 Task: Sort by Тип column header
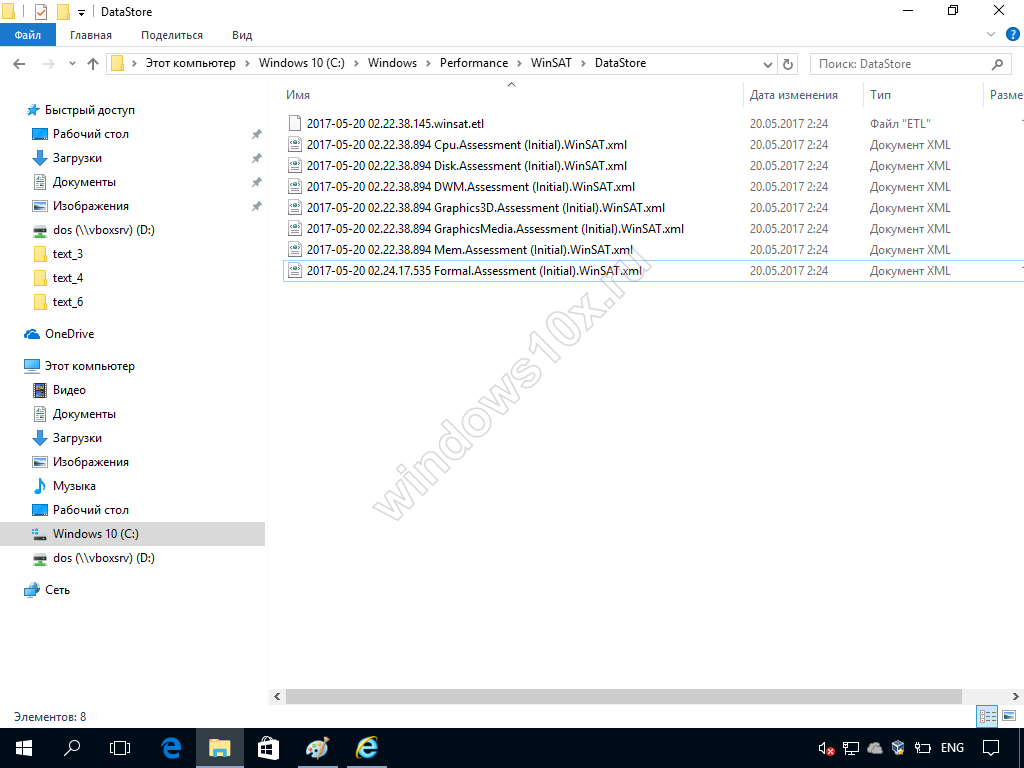click(x=880, y=95)
